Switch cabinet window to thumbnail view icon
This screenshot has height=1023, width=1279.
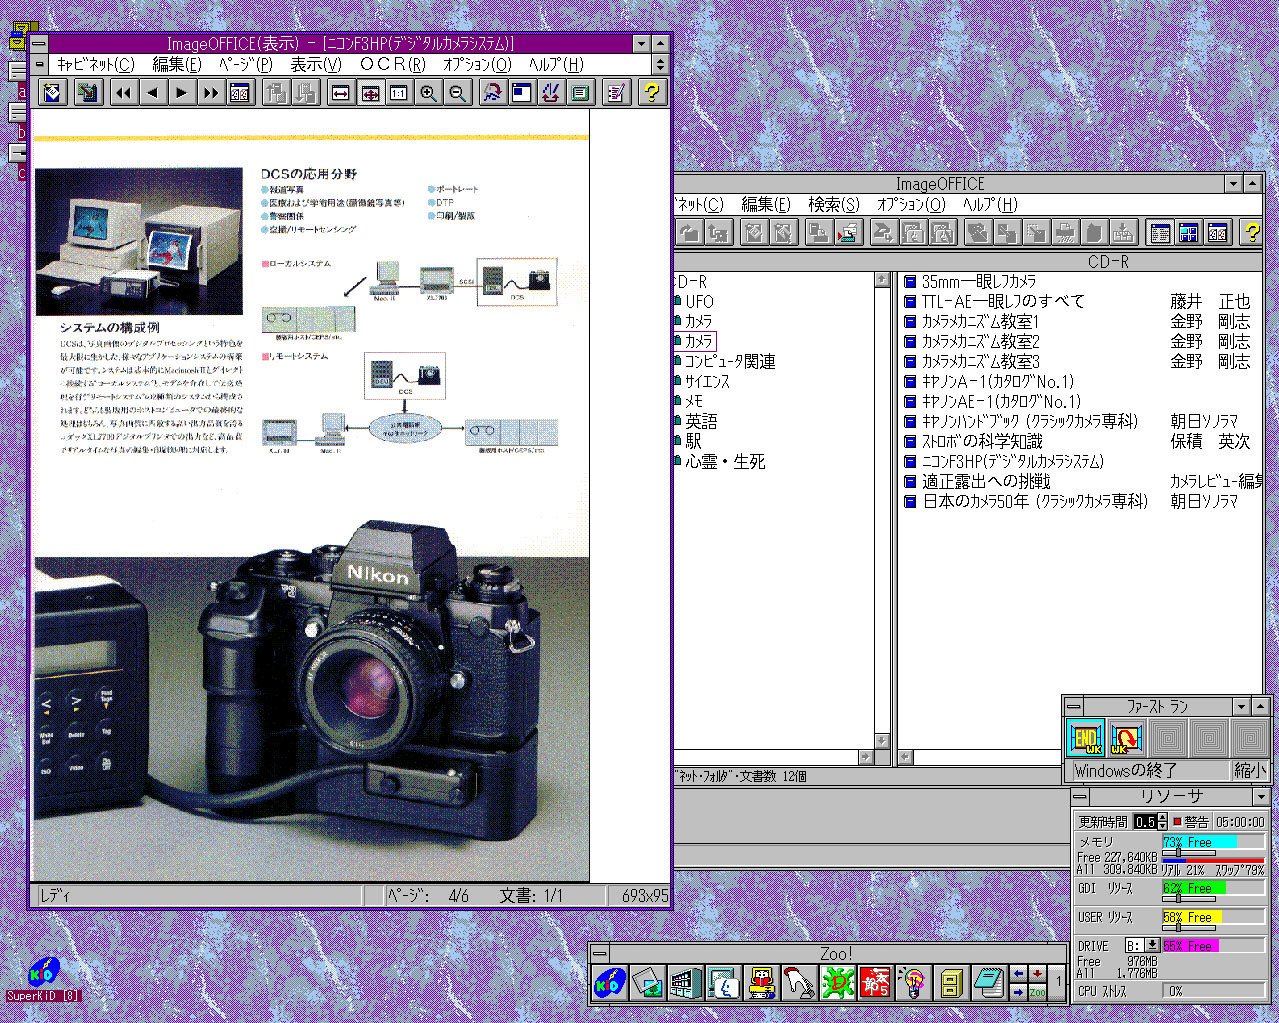[x=1189, y=232]
